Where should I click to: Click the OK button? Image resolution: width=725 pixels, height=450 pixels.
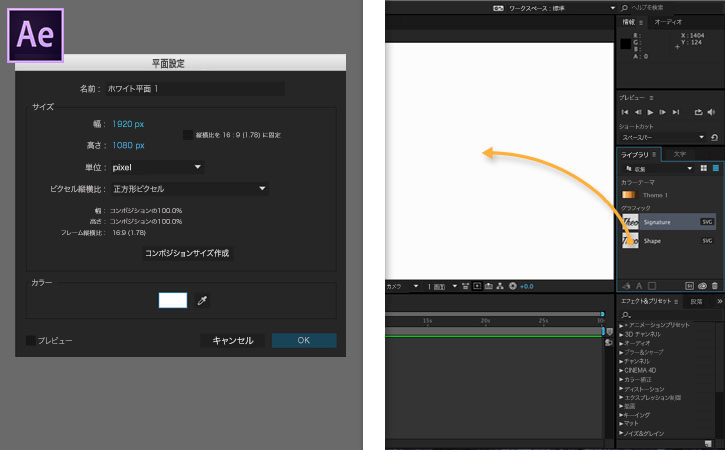click(304, 340)
